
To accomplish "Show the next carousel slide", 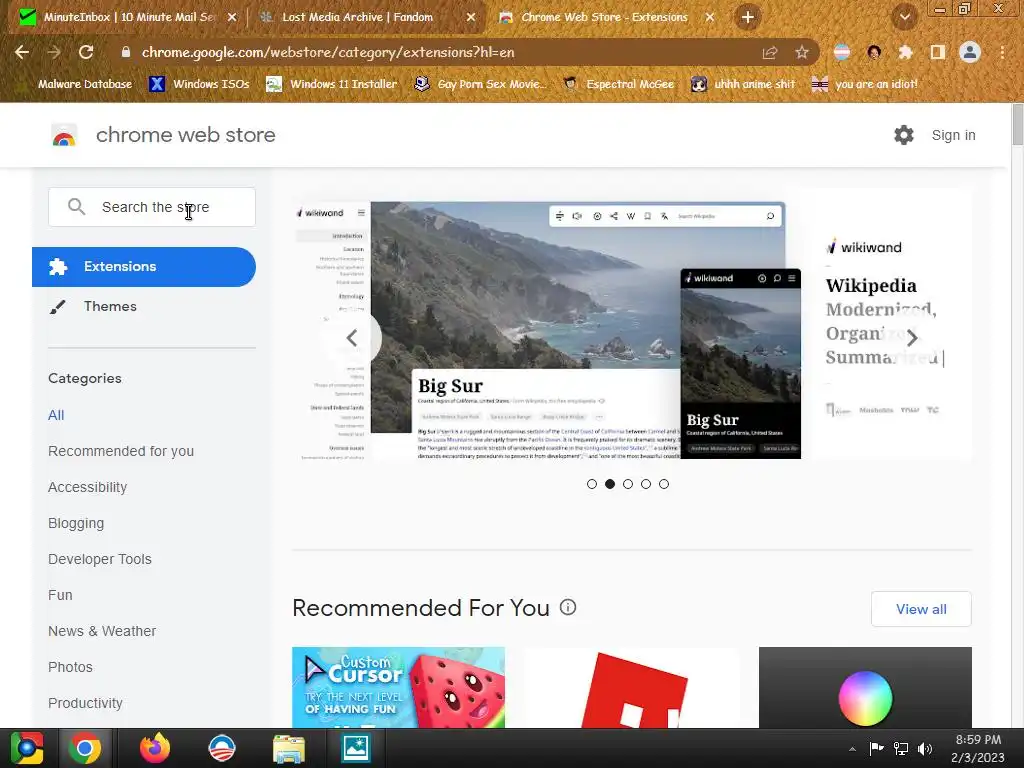I will [912, 338].
